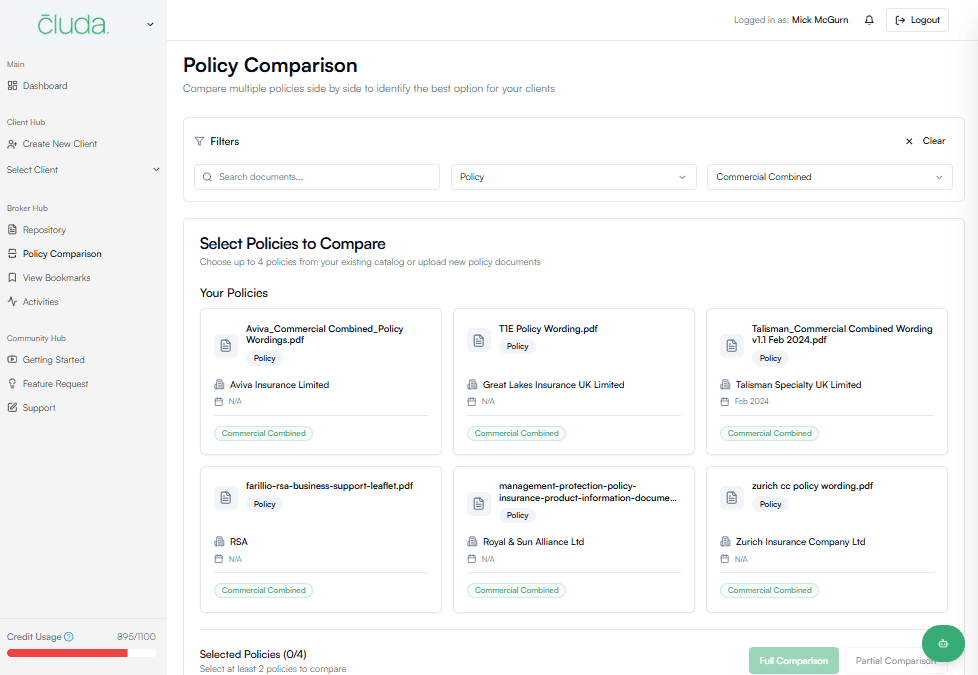Click the Full Comparison button
Image resolution: width=978 pixels, height=675 pixels.
point(793,661)
